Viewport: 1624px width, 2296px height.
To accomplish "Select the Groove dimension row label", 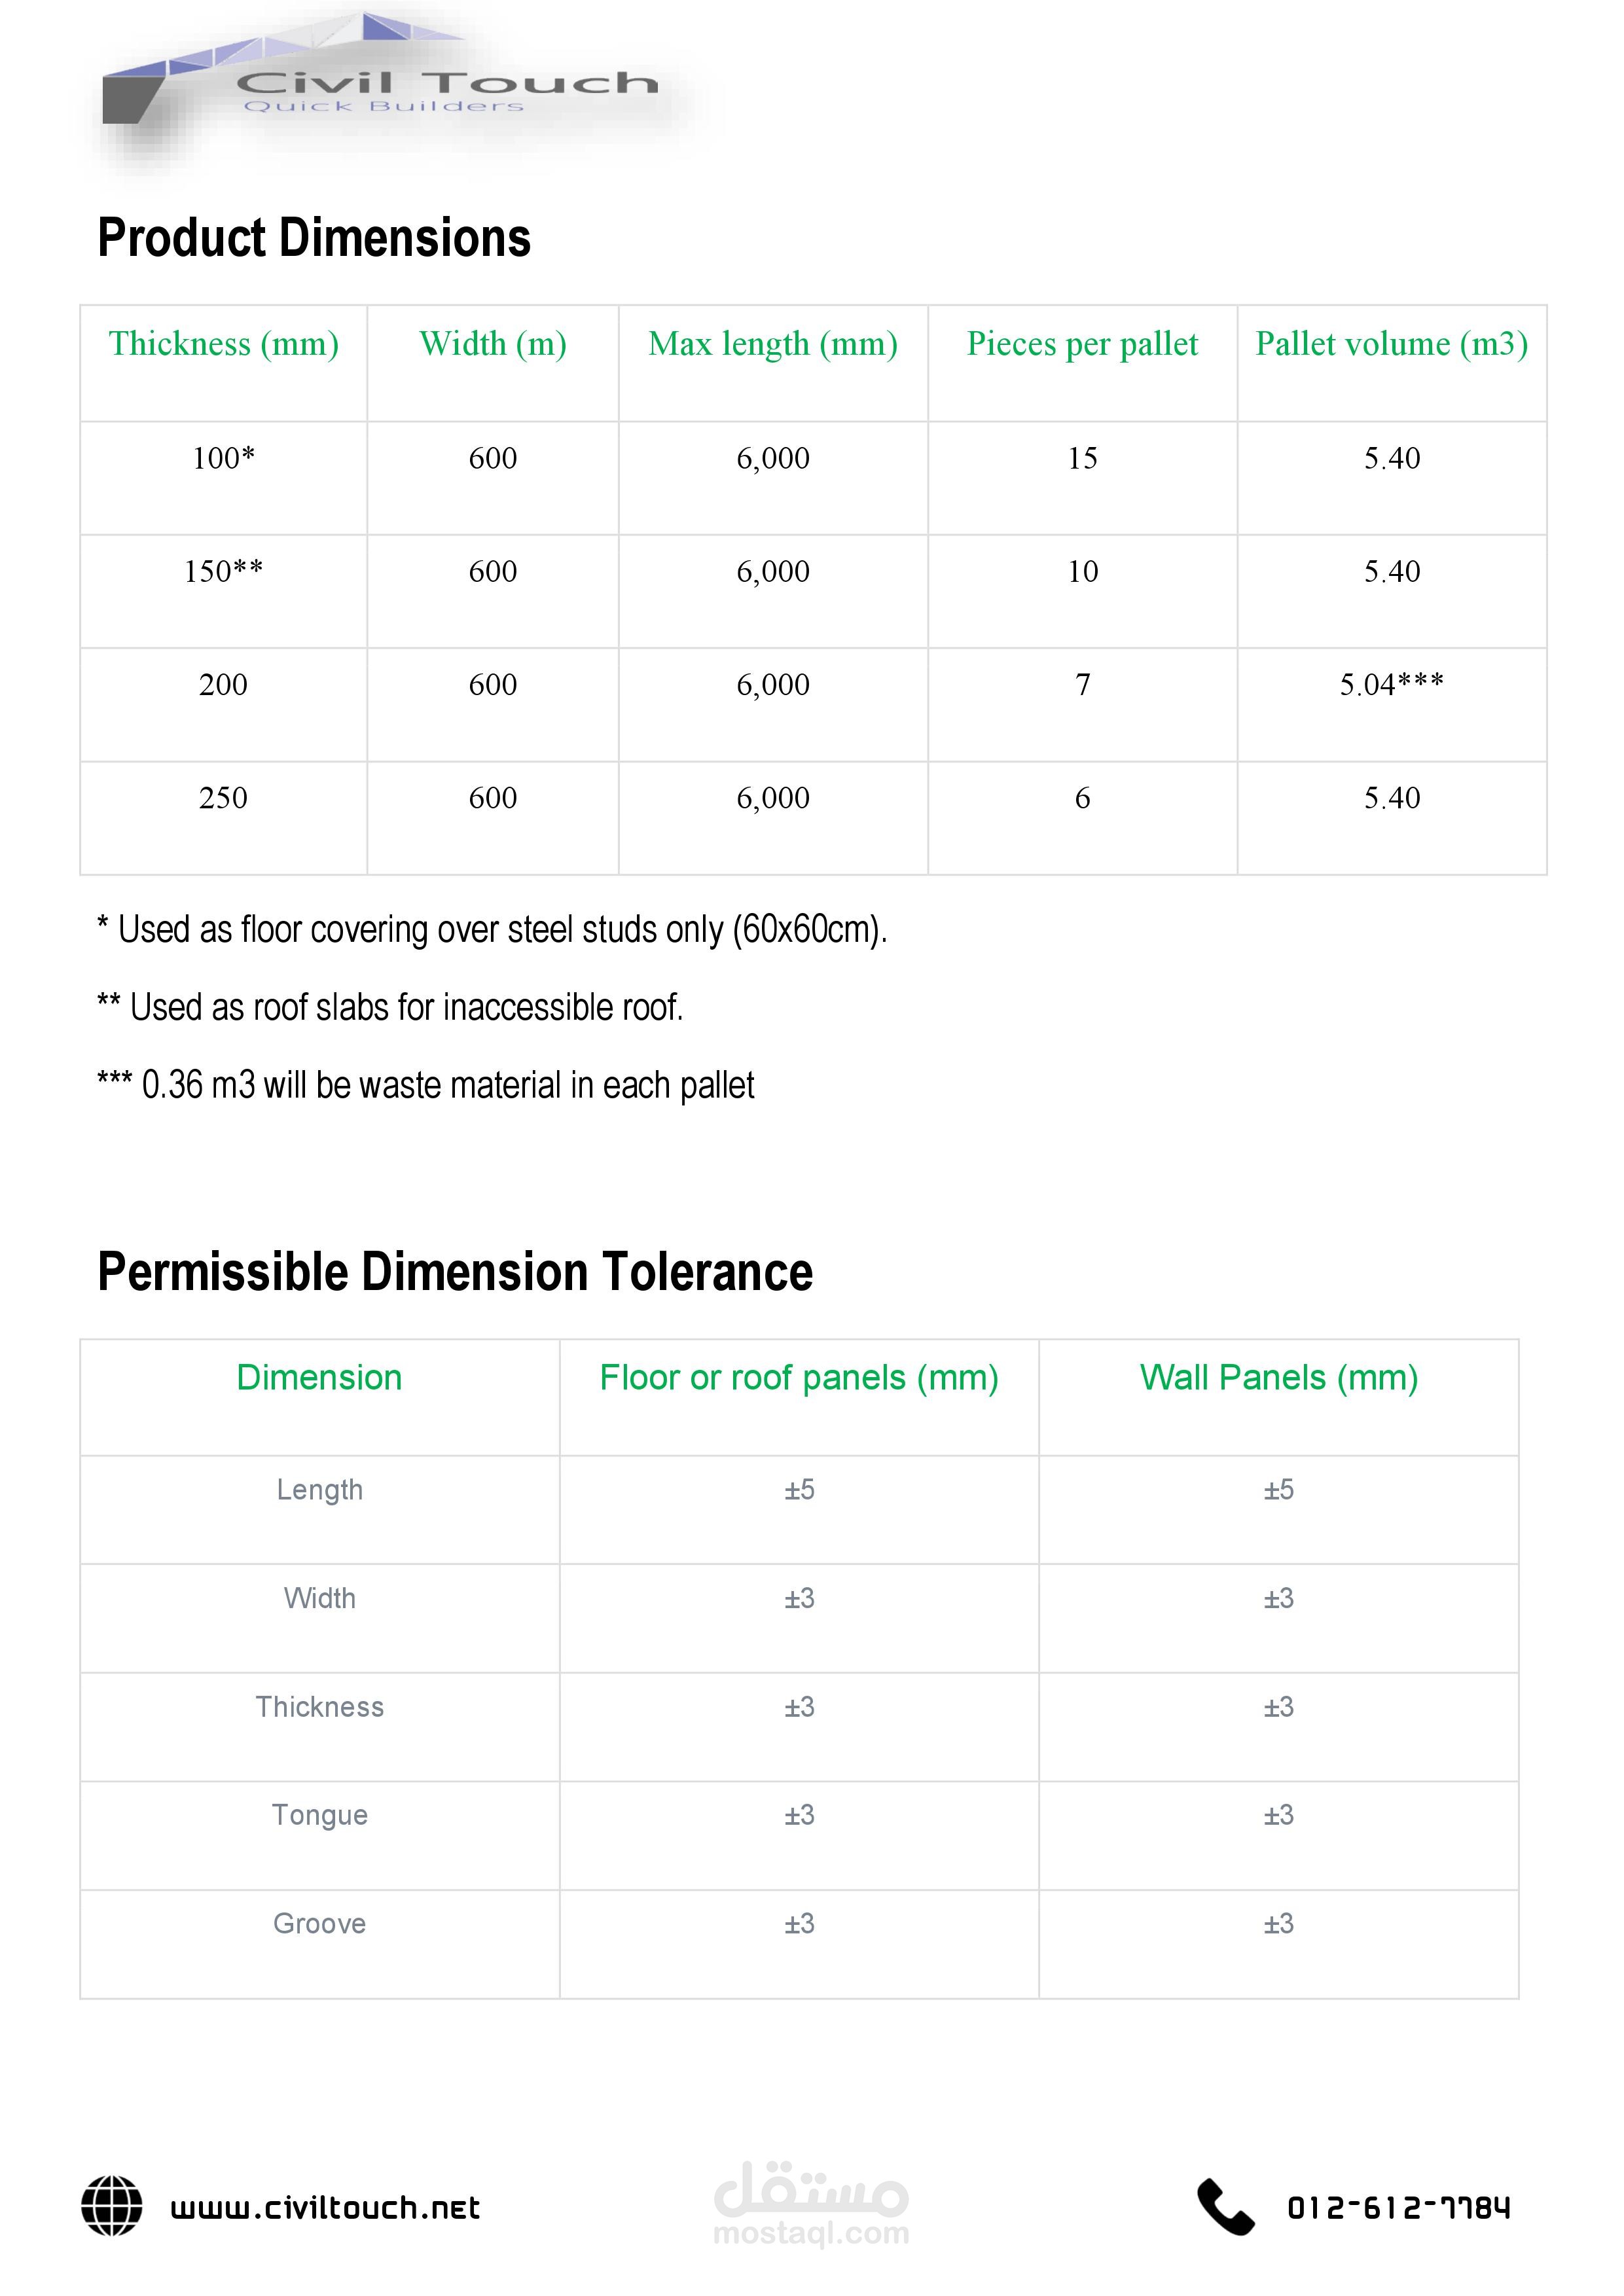I will click(x=320, y=1924).
